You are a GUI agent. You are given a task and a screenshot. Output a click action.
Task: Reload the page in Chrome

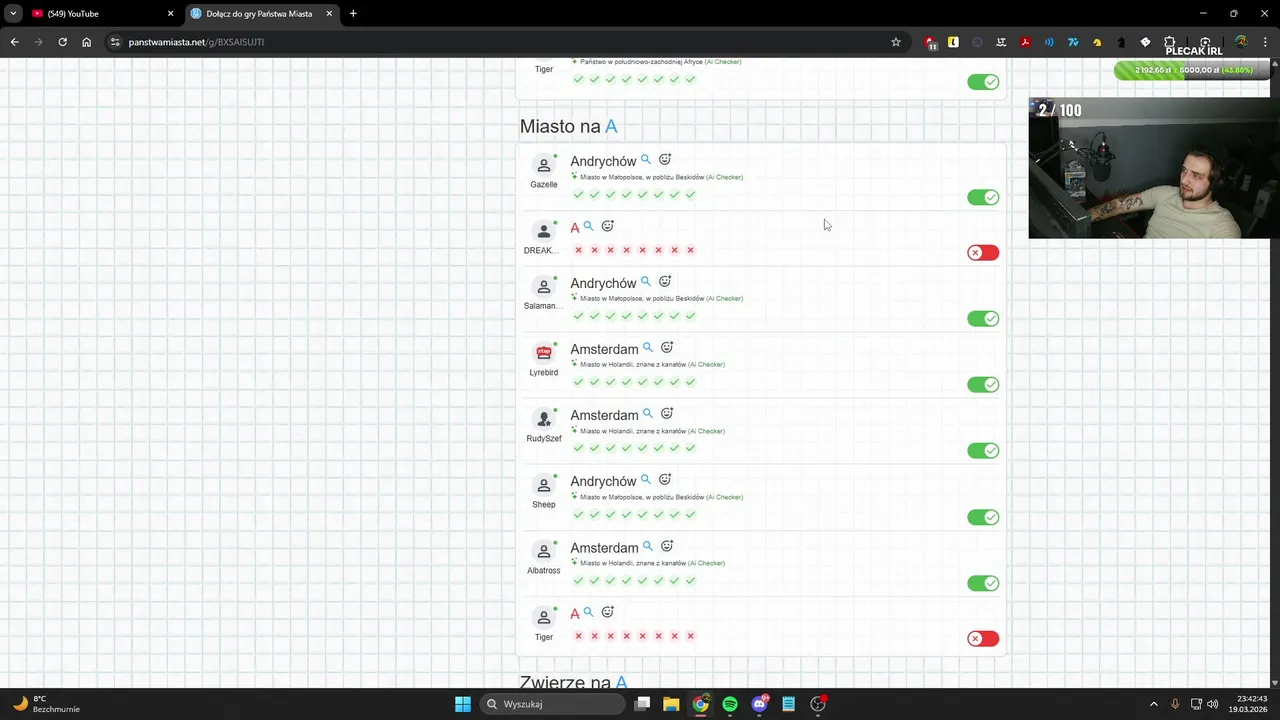pos(62,42)
